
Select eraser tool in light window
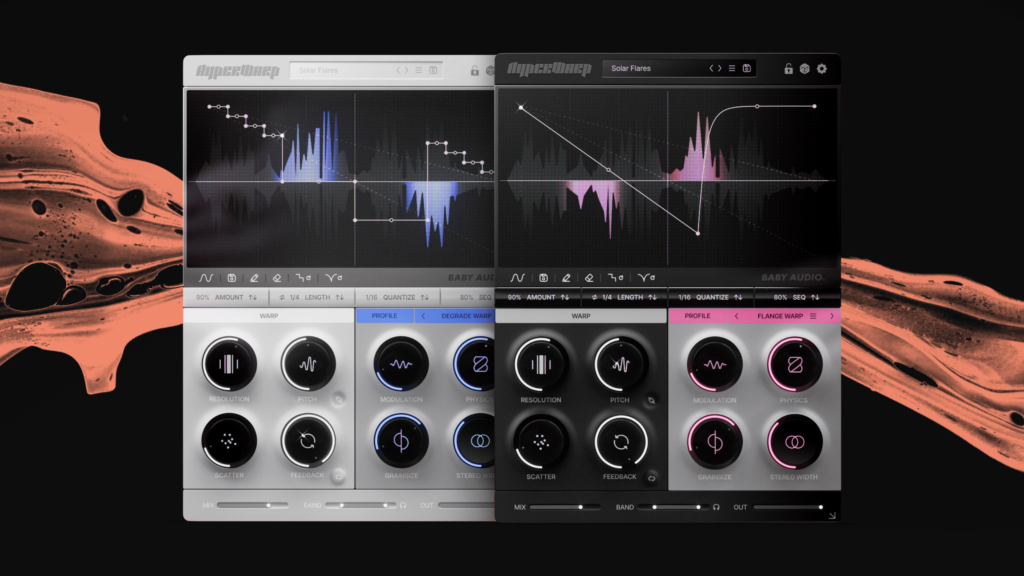(277, 278)
